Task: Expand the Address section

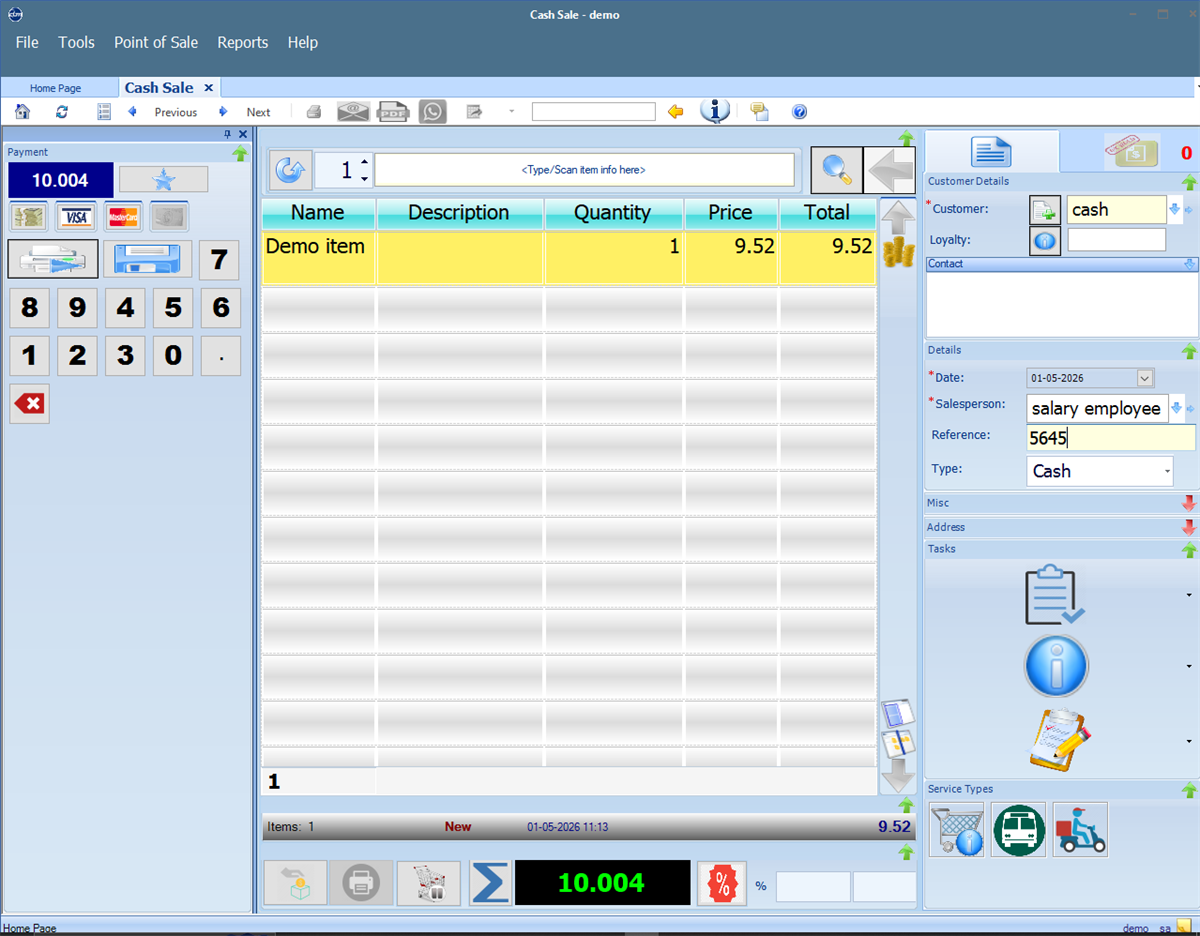Action: (1189, 527)
